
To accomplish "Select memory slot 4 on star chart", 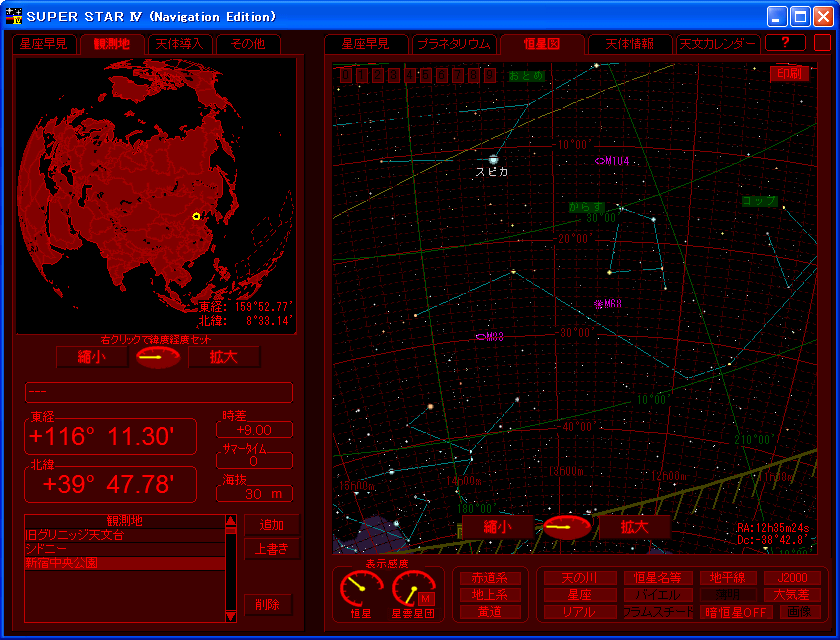I will (410, 76).
